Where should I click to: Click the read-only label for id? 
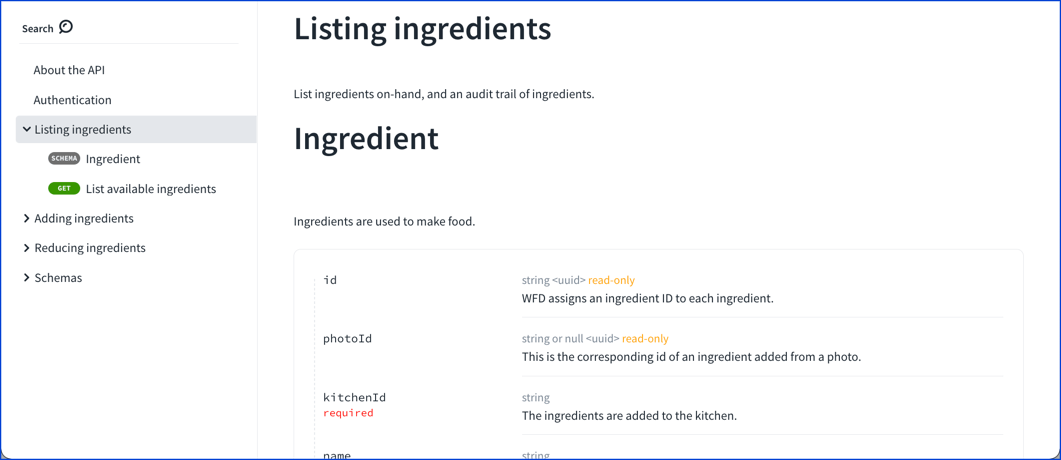coord(611,280)
